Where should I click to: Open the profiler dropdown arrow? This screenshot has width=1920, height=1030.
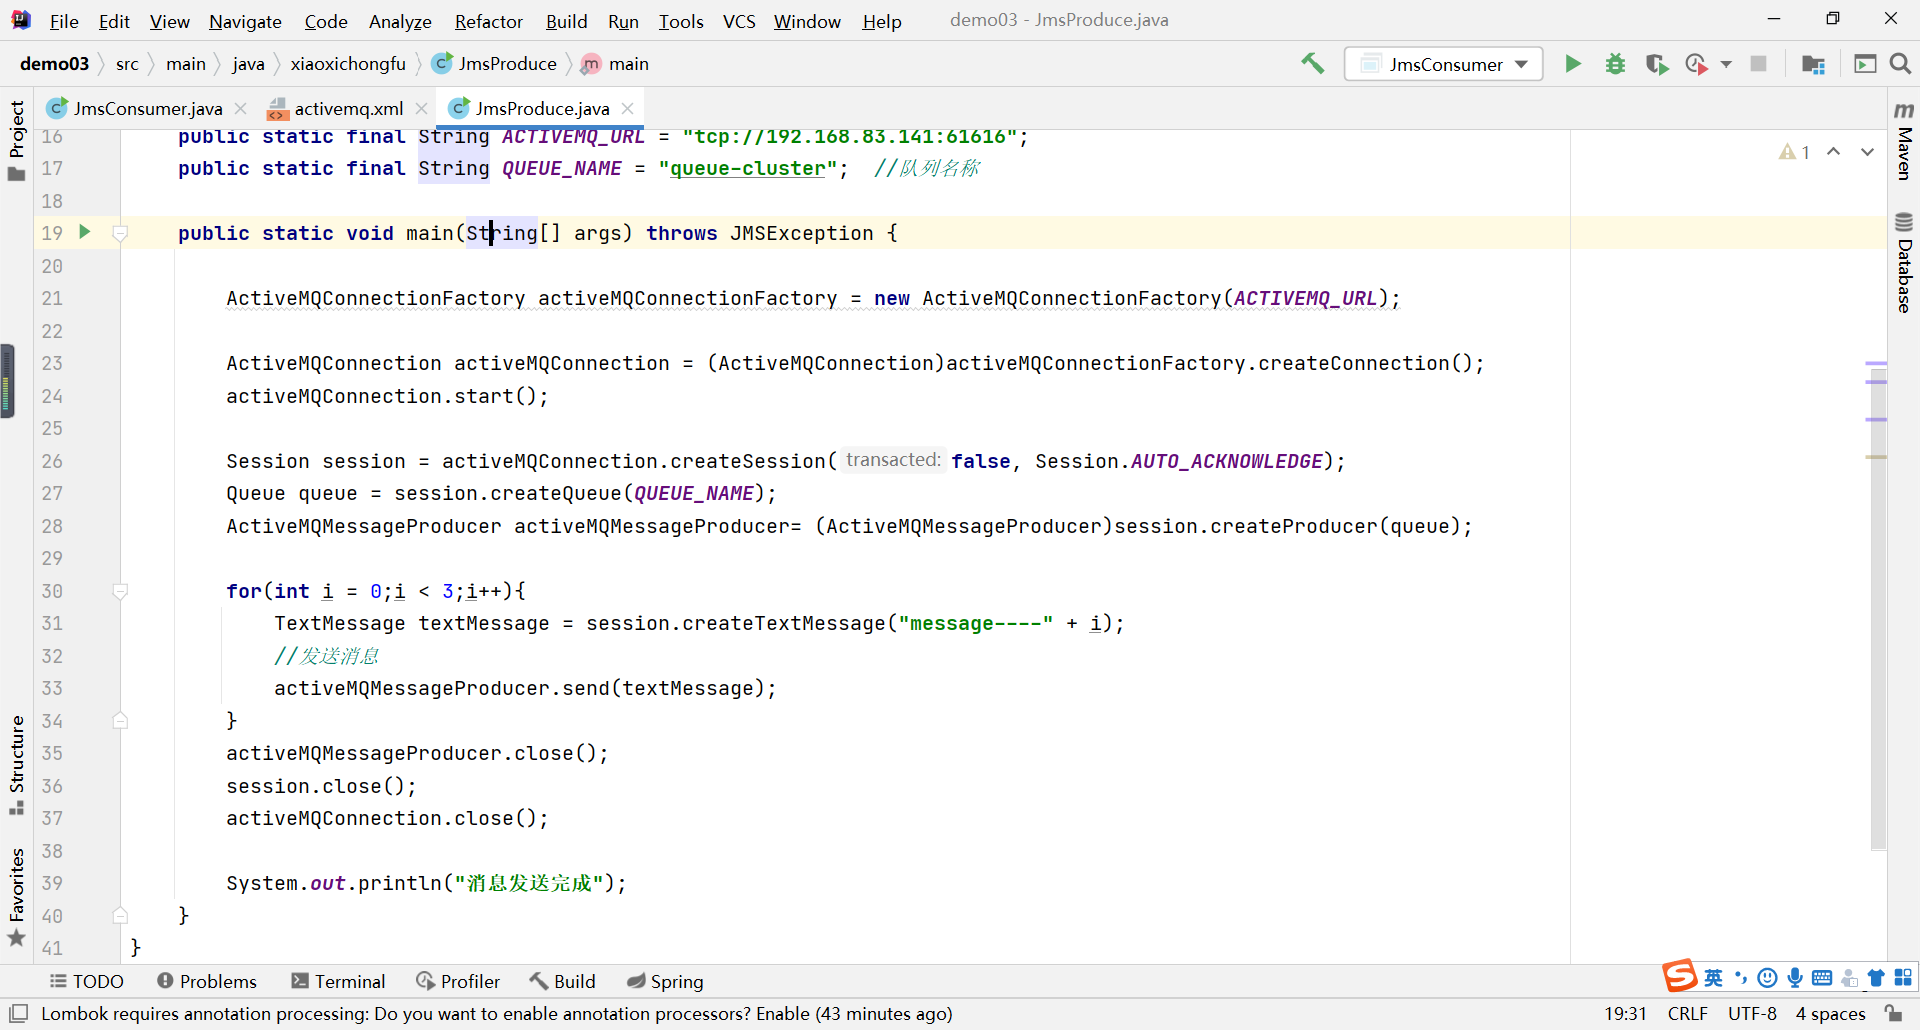[1726, 64]
